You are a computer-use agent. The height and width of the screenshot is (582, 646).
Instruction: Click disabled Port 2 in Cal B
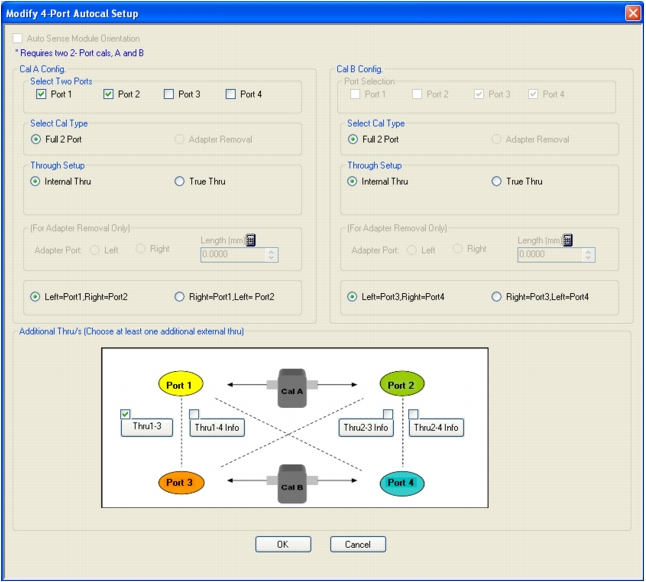tap(417, 94)
